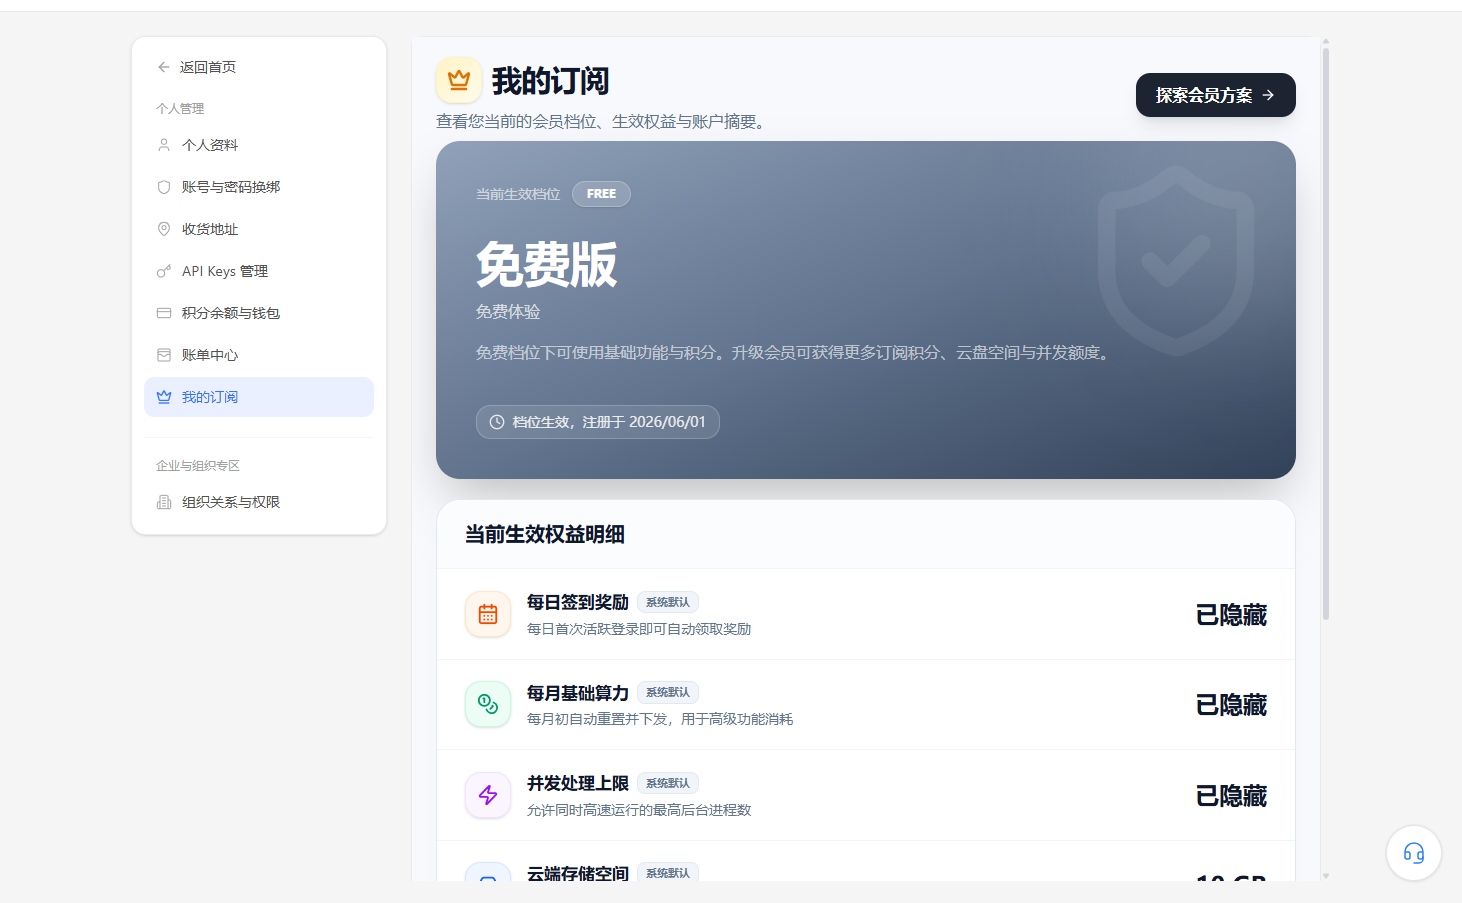Click the calendar icon for 每日签到奖励

click(488, 614)
